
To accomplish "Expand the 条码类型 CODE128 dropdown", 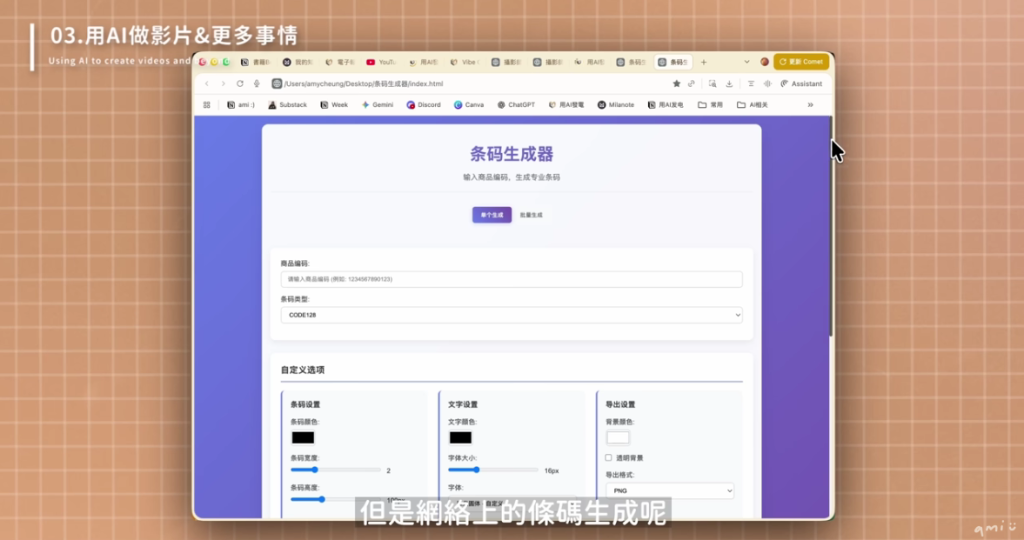I will tap(511, 315).
